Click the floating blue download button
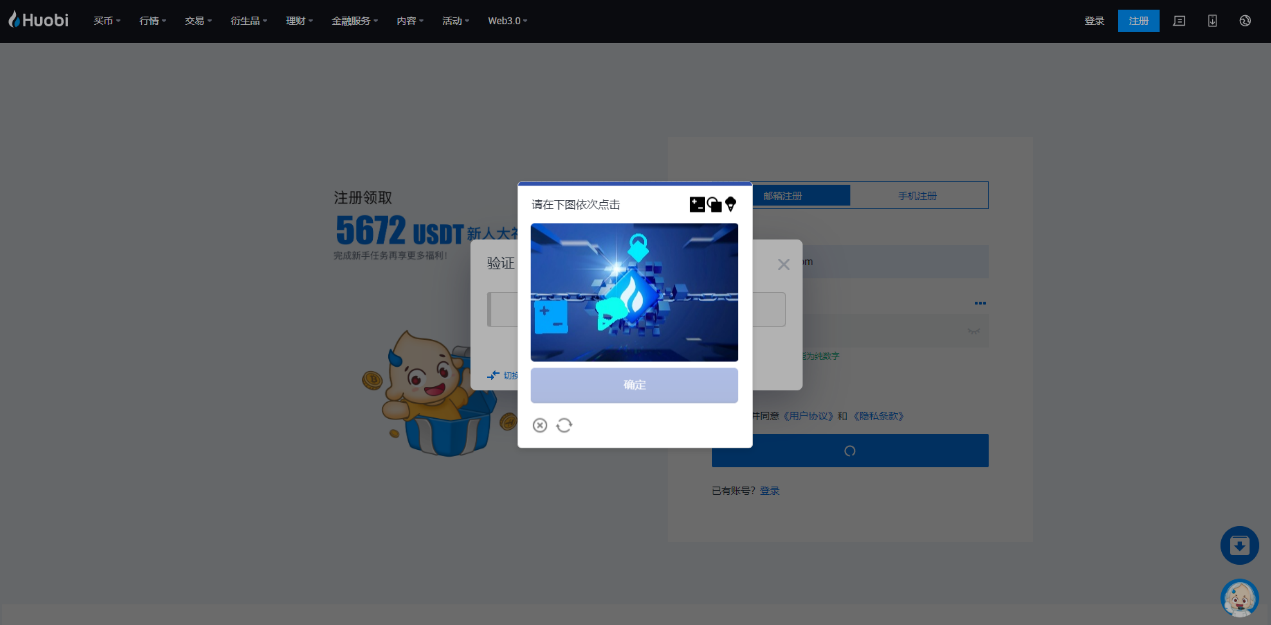Screen dimensions: 1271x625 tap(1239, 545)
